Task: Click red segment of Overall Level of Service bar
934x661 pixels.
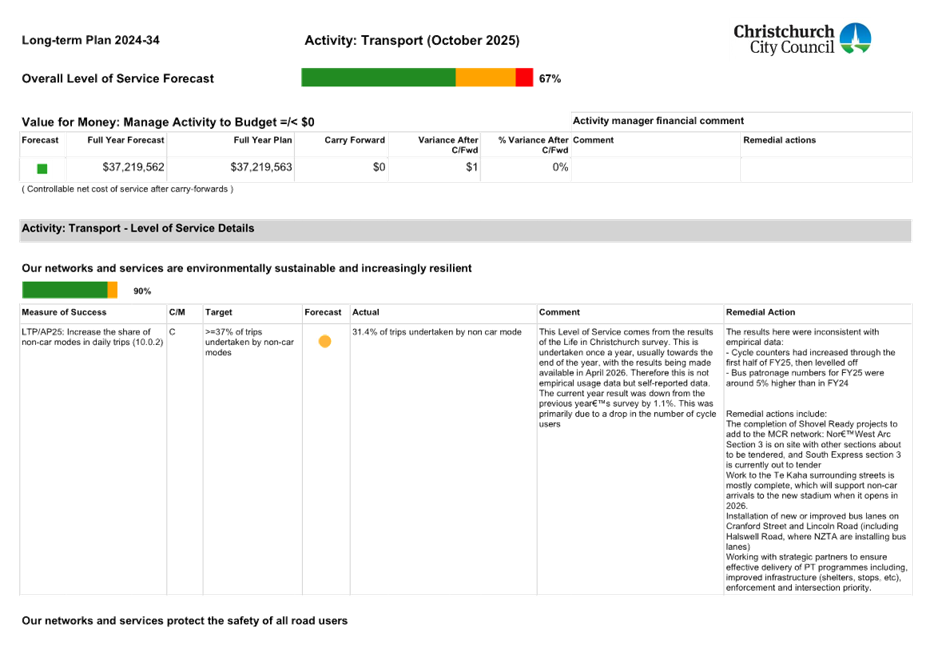Action: click(524, 78)
